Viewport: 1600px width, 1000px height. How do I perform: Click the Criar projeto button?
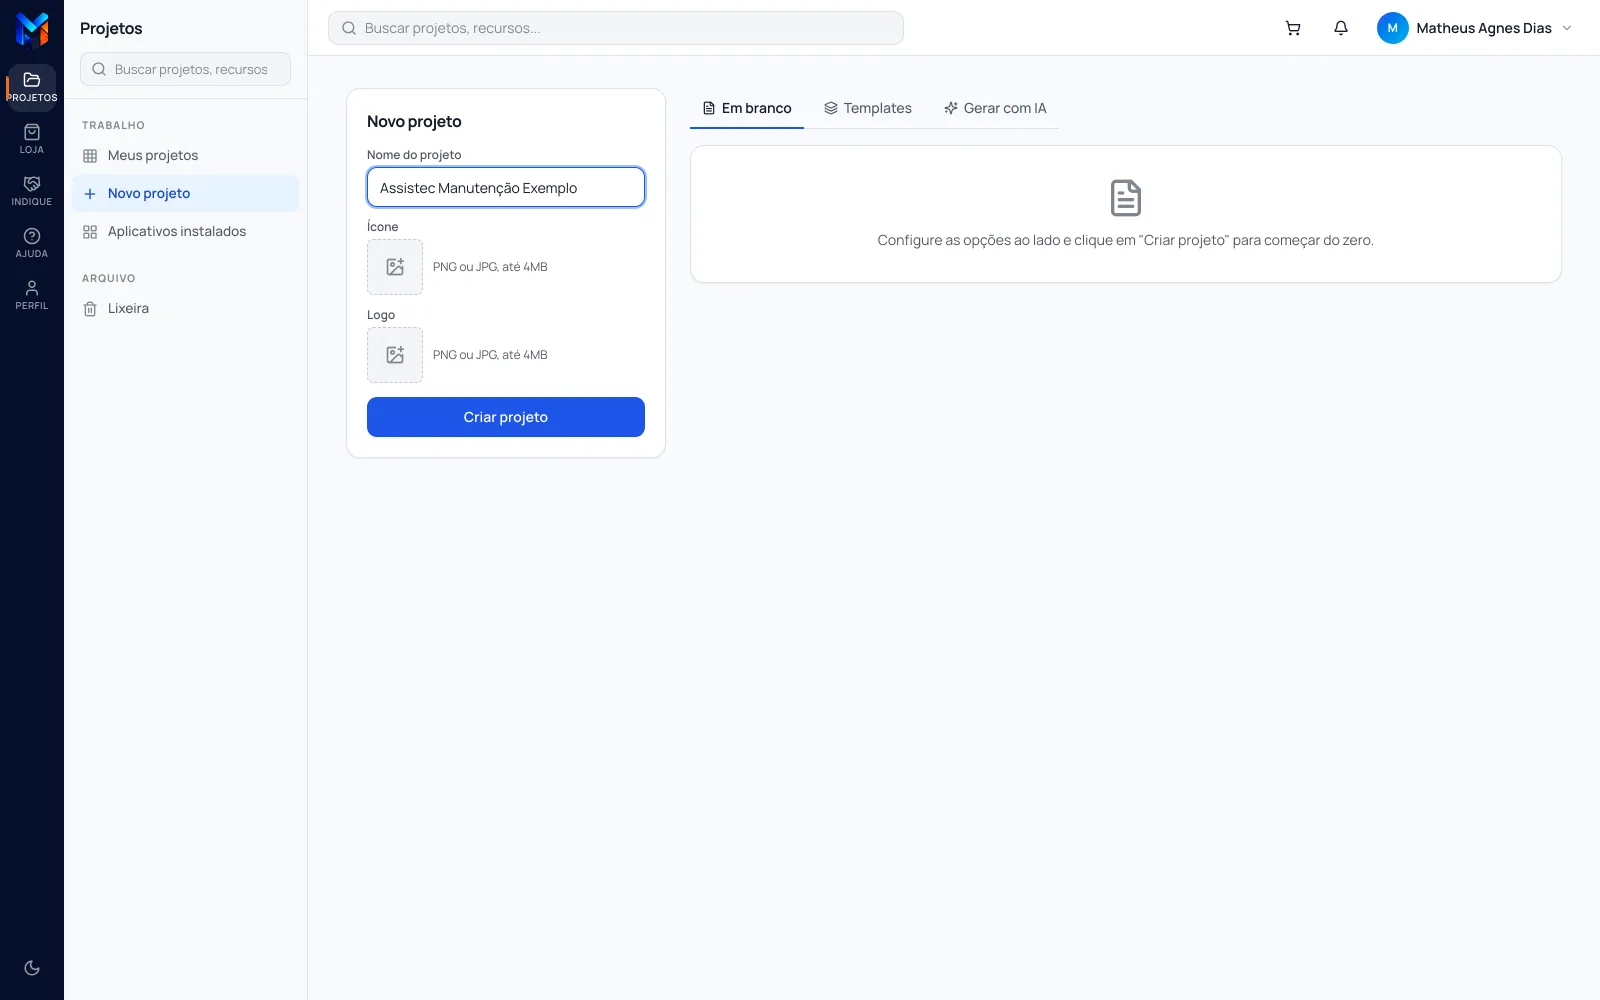(x=506, y=417)
